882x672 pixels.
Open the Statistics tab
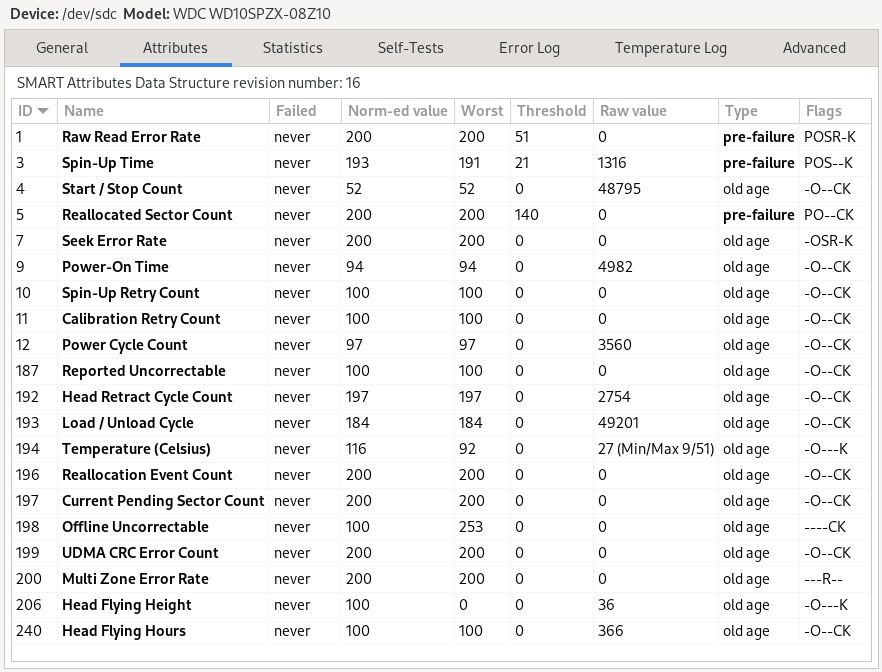[x=292, y=48]
